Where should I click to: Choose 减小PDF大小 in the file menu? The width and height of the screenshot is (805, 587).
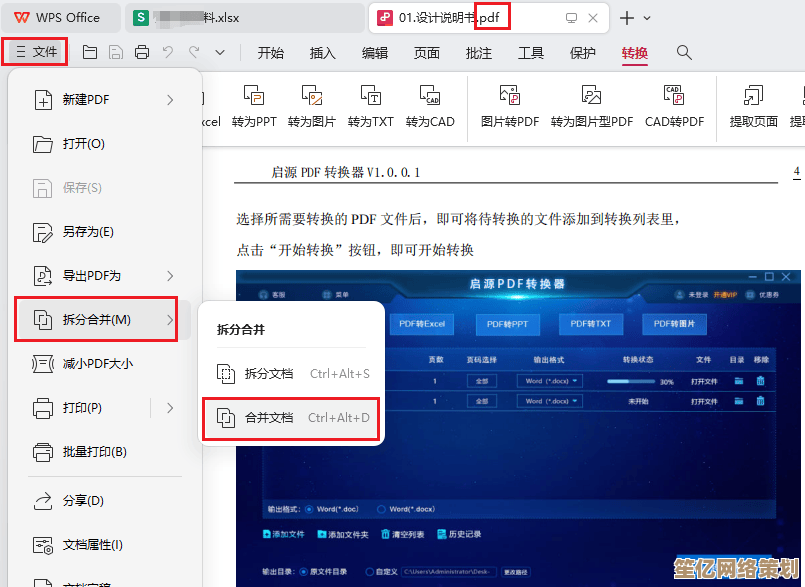[x=103, y=364]
